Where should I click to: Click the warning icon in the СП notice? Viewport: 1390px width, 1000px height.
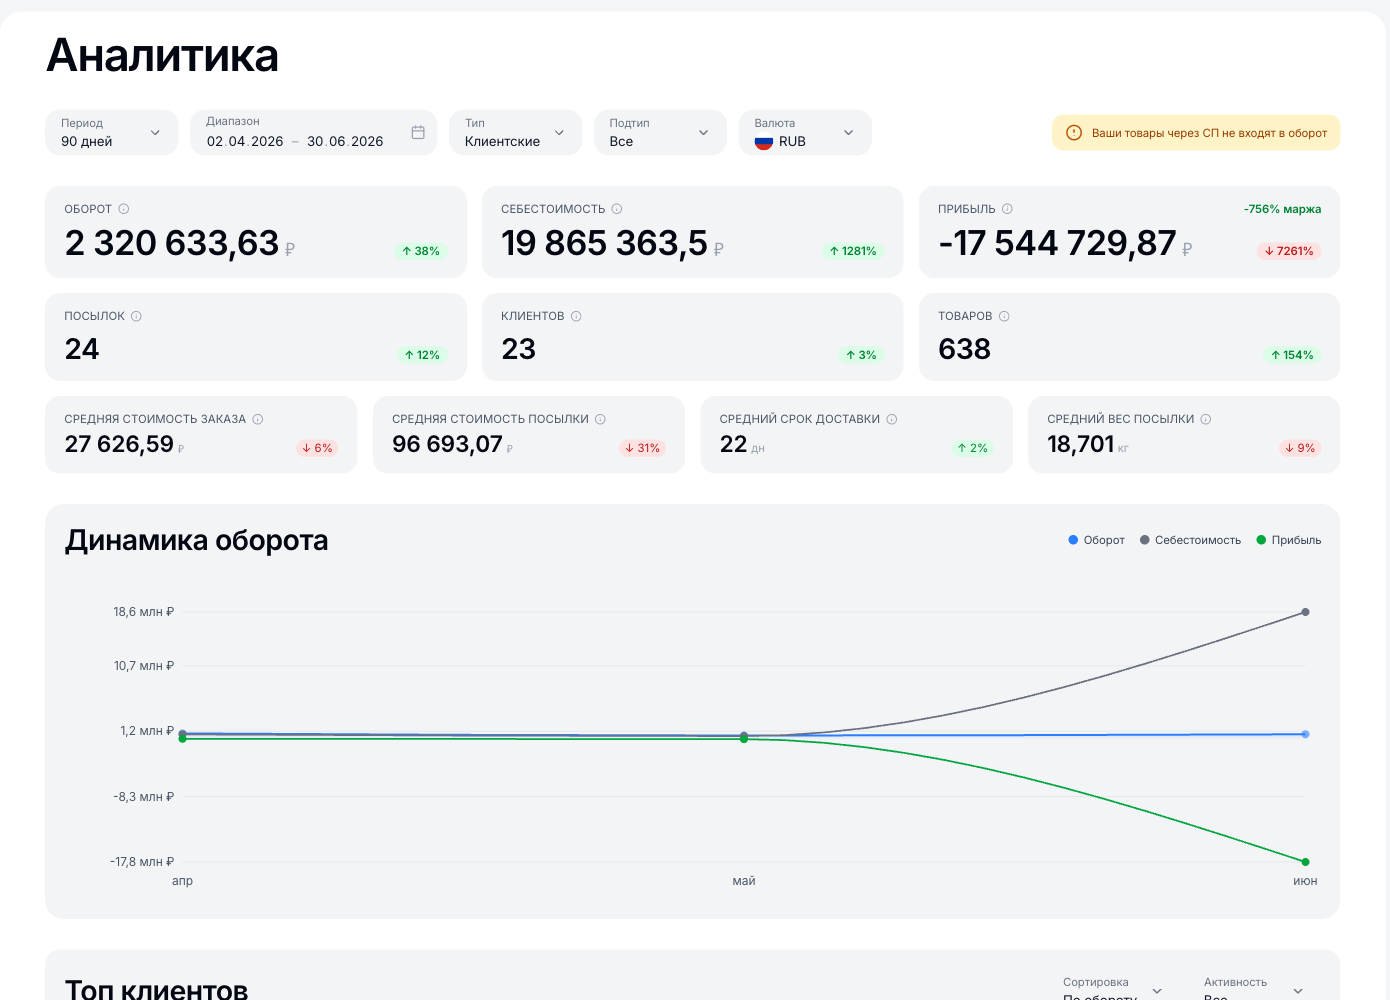point(1074,133)
